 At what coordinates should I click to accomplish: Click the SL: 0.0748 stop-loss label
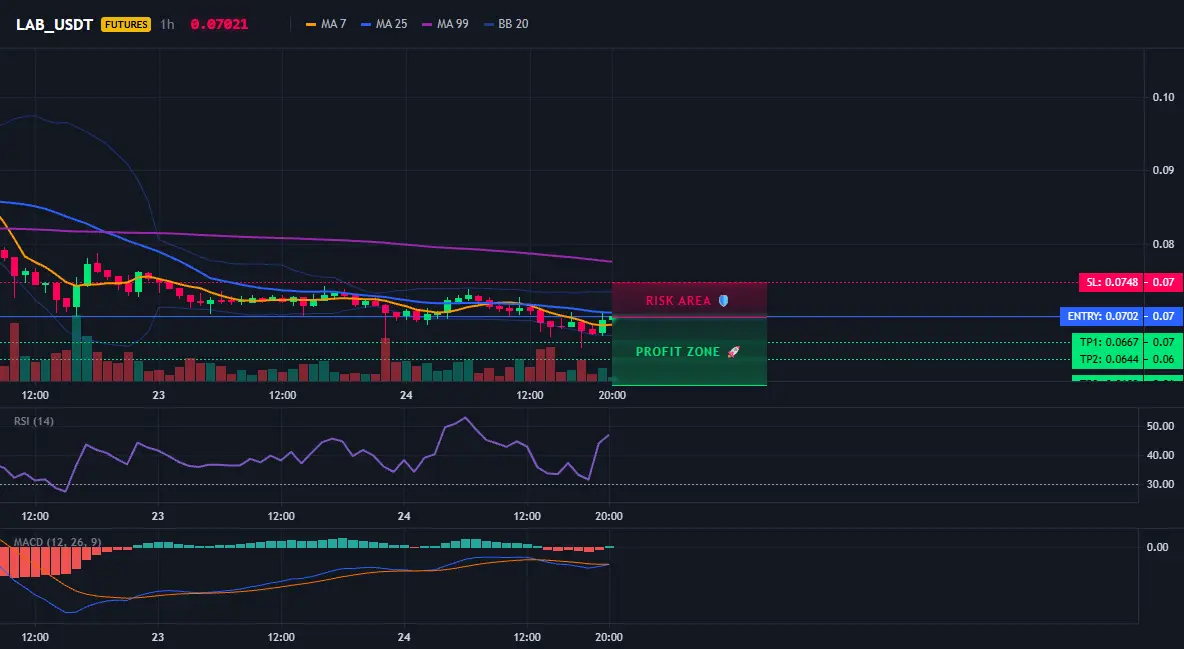click(1111, 283)
